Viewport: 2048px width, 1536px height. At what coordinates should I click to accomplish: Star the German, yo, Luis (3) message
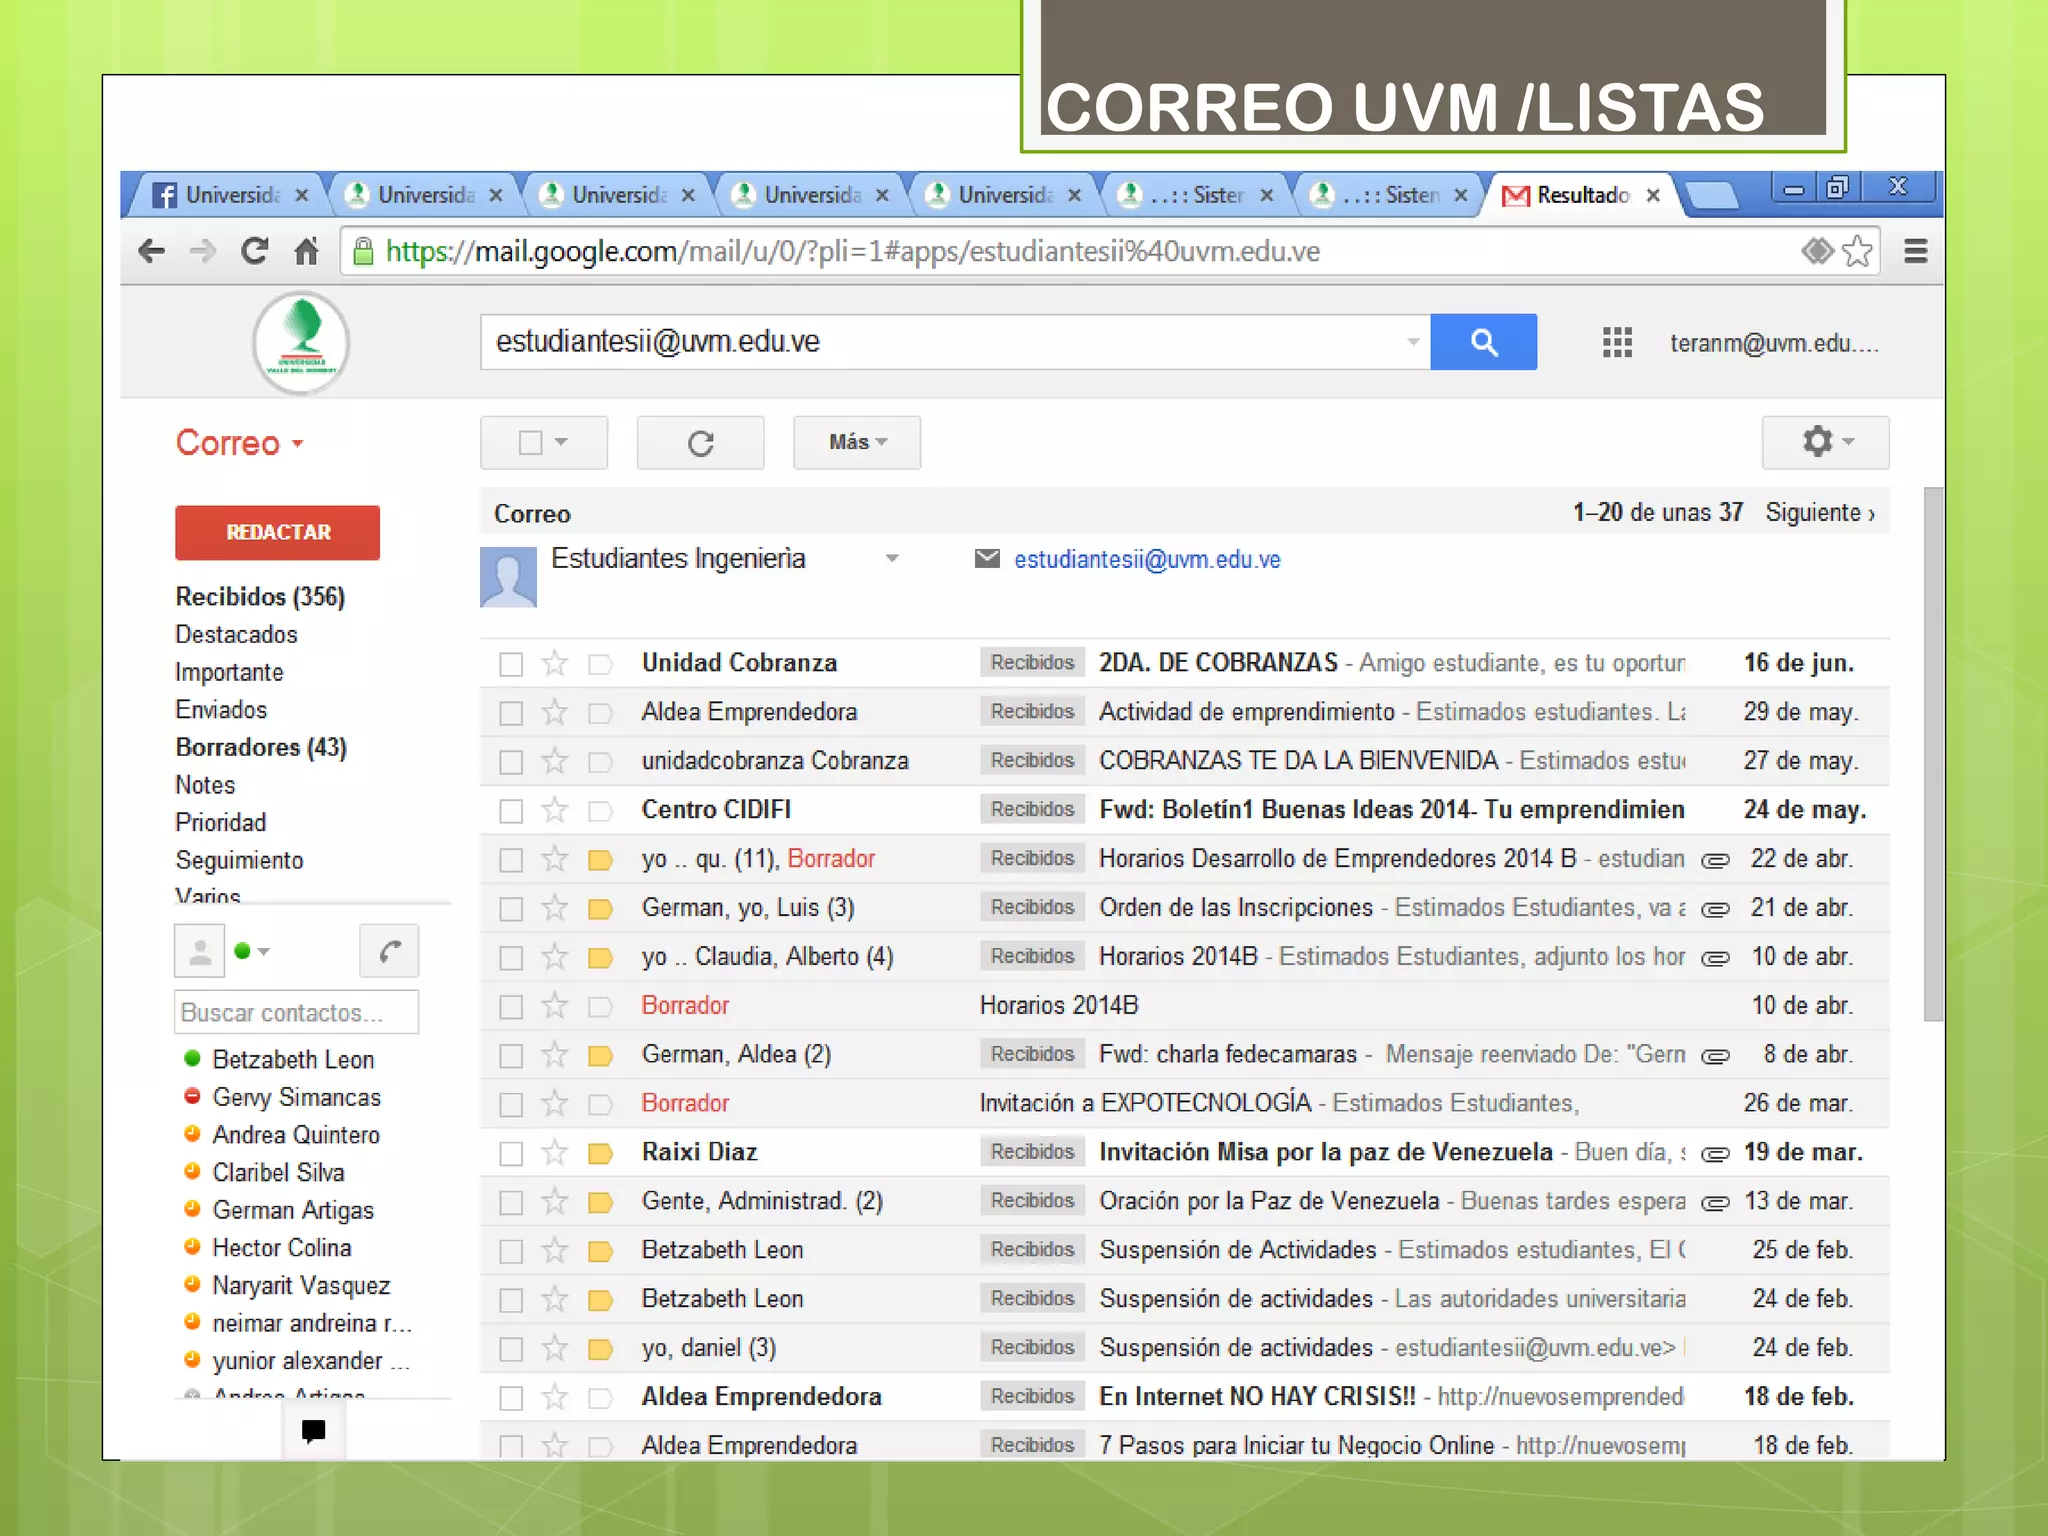[x=555, y=908]
